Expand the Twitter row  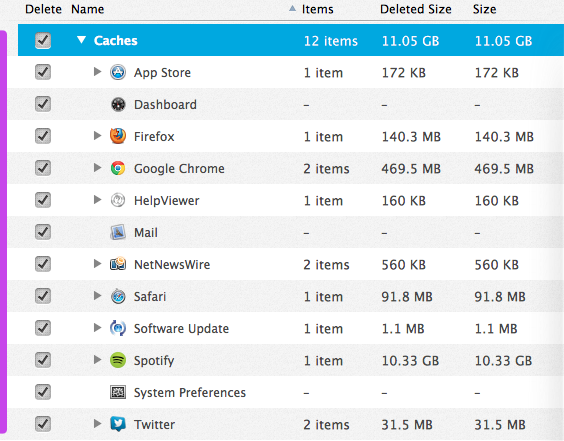coord(97,423)
